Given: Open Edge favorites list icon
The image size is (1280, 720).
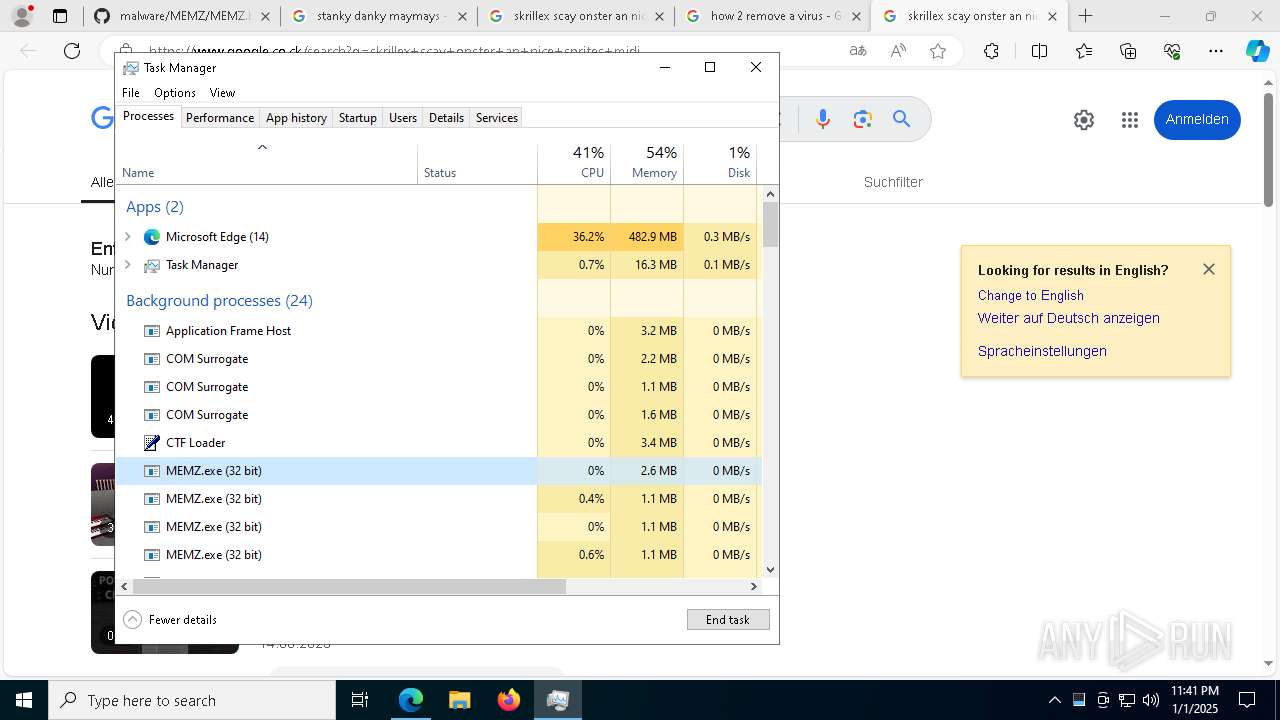Looking at the screenshot, I should 1085,51.
